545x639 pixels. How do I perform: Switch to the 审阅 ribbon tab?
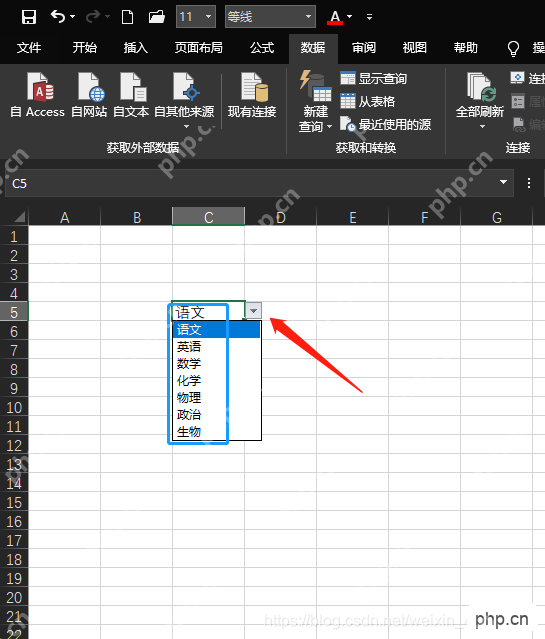(x=364, y=48)
